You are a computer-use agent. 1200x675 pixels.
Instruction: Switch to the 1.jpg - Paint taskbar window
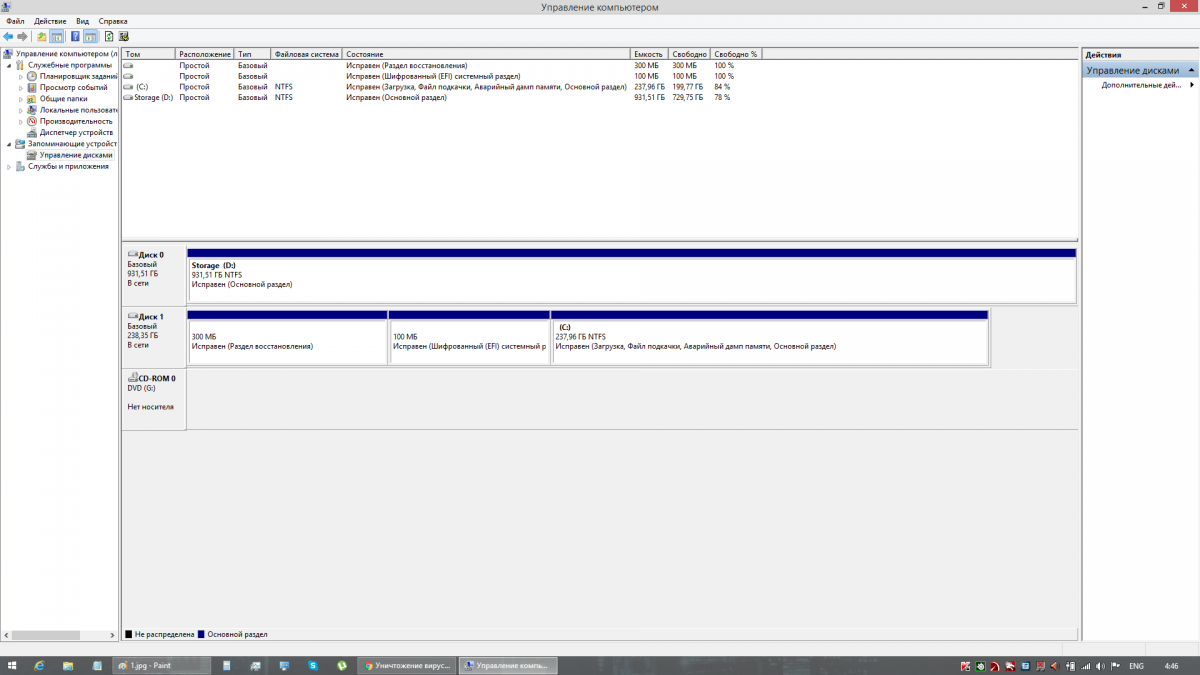(x=162, y=665)
